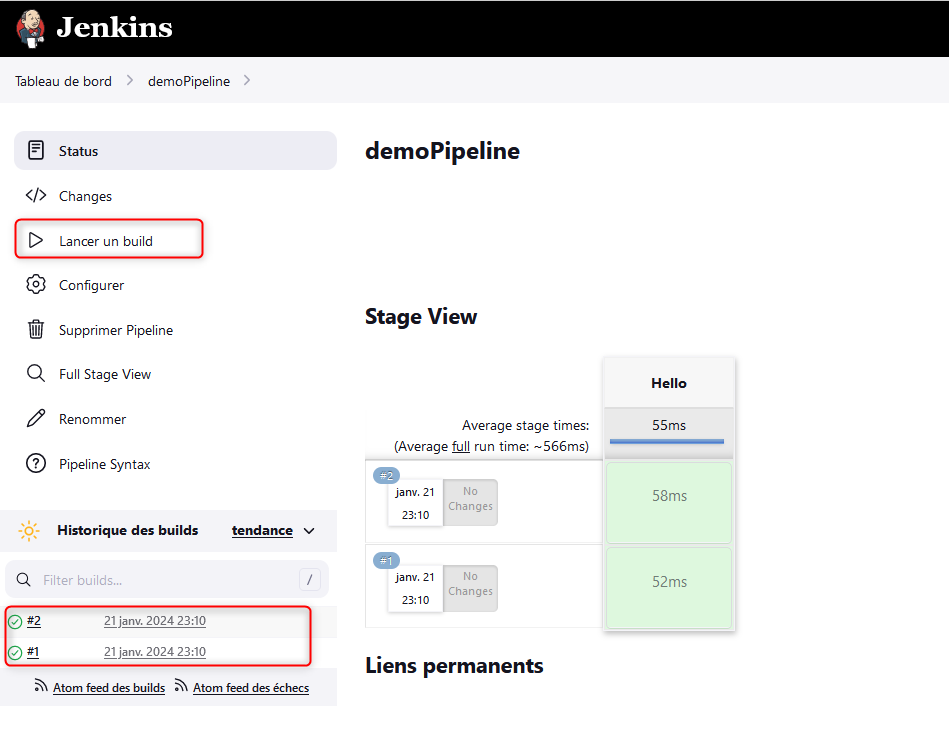Click the play icon for Lancer un build
This screenshot has height=731, width=949.
[x=36, y=240]
